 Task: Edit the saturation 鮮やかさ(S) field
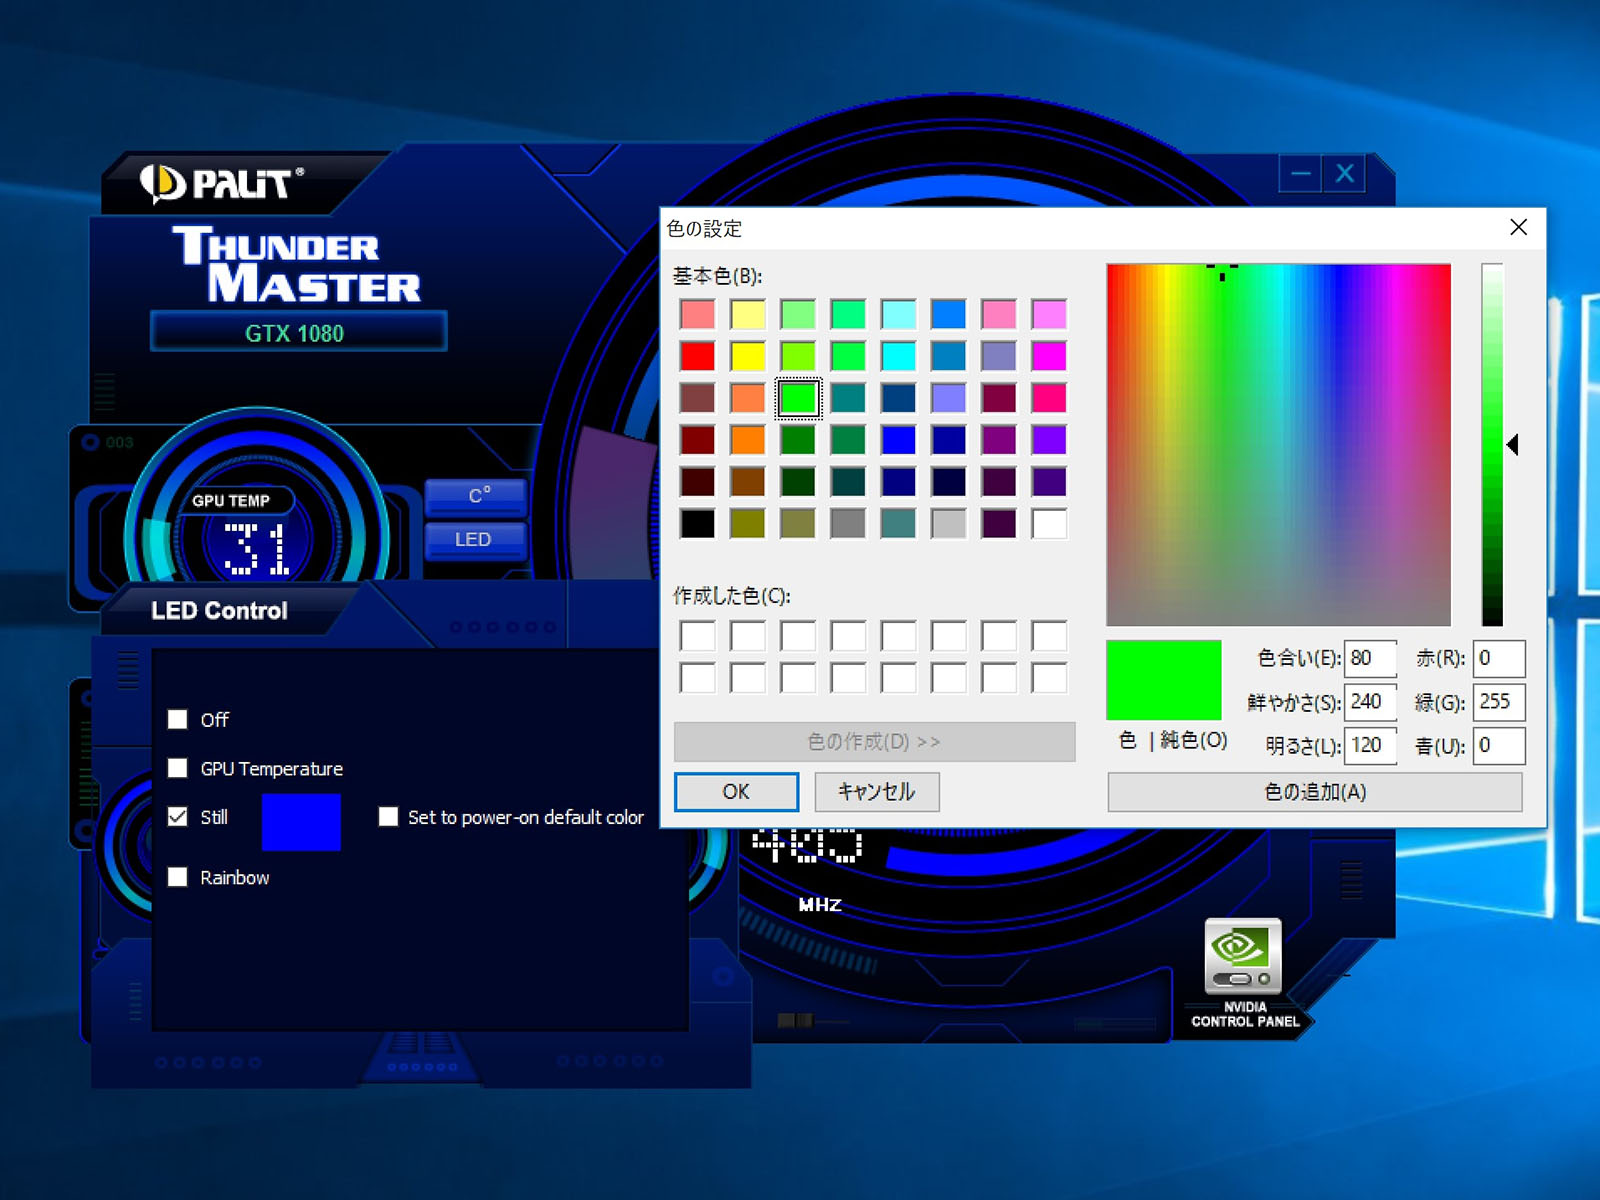(1370, 702)
